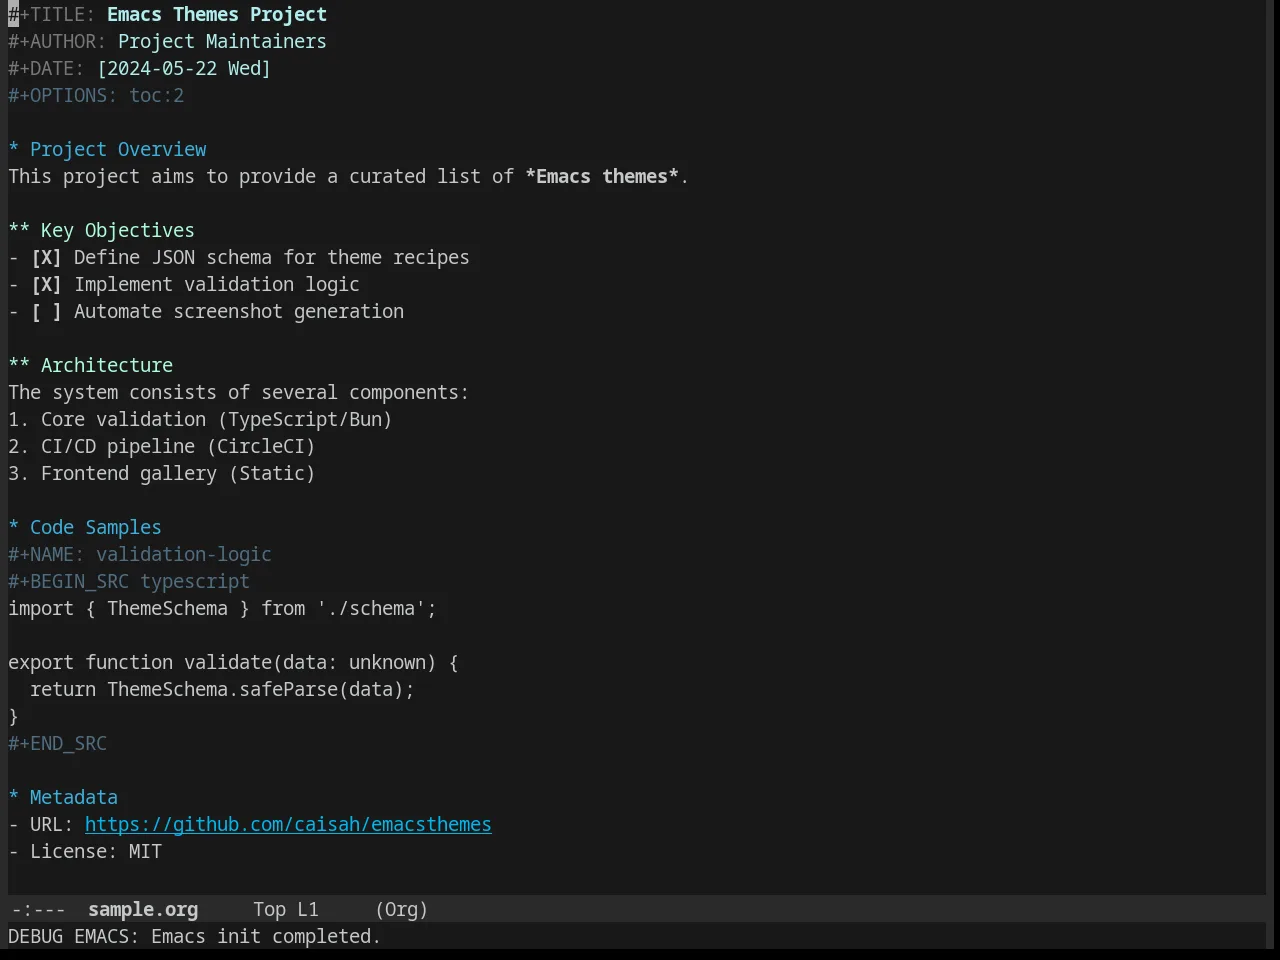This screenshot has width=1280, height=960.
Task: Click the Top L1 position indicator
Action: tap(286, 909)
